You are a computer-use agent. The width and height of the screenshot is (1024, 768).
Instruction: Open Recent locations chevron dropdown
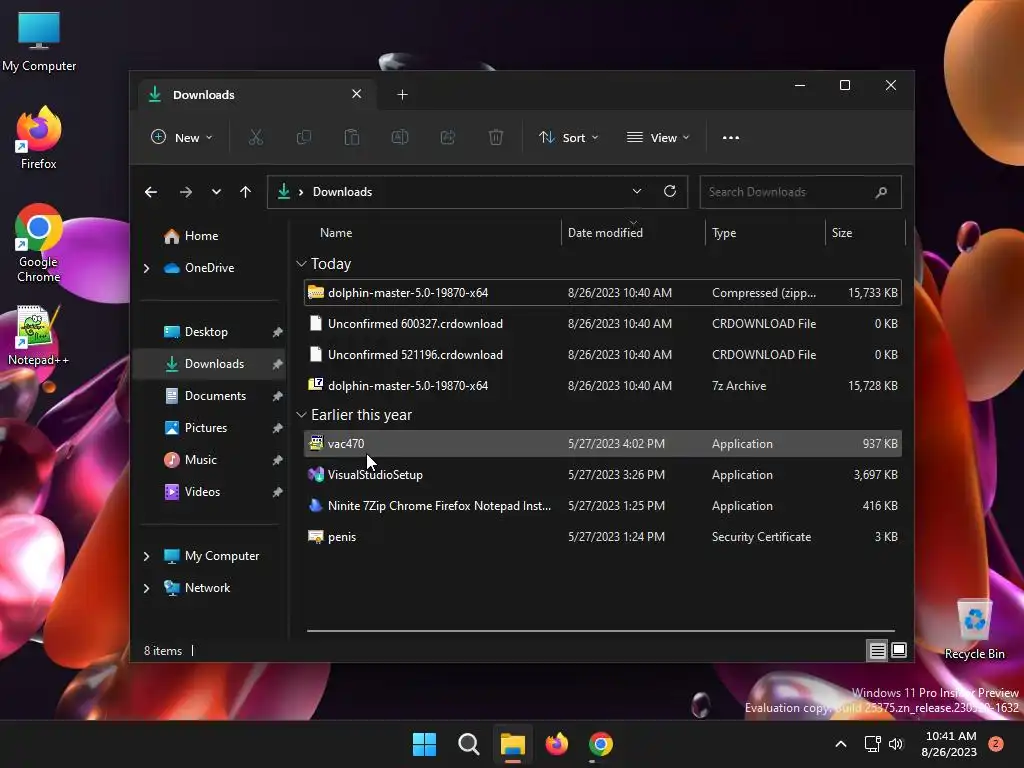[x=216, y=192]
